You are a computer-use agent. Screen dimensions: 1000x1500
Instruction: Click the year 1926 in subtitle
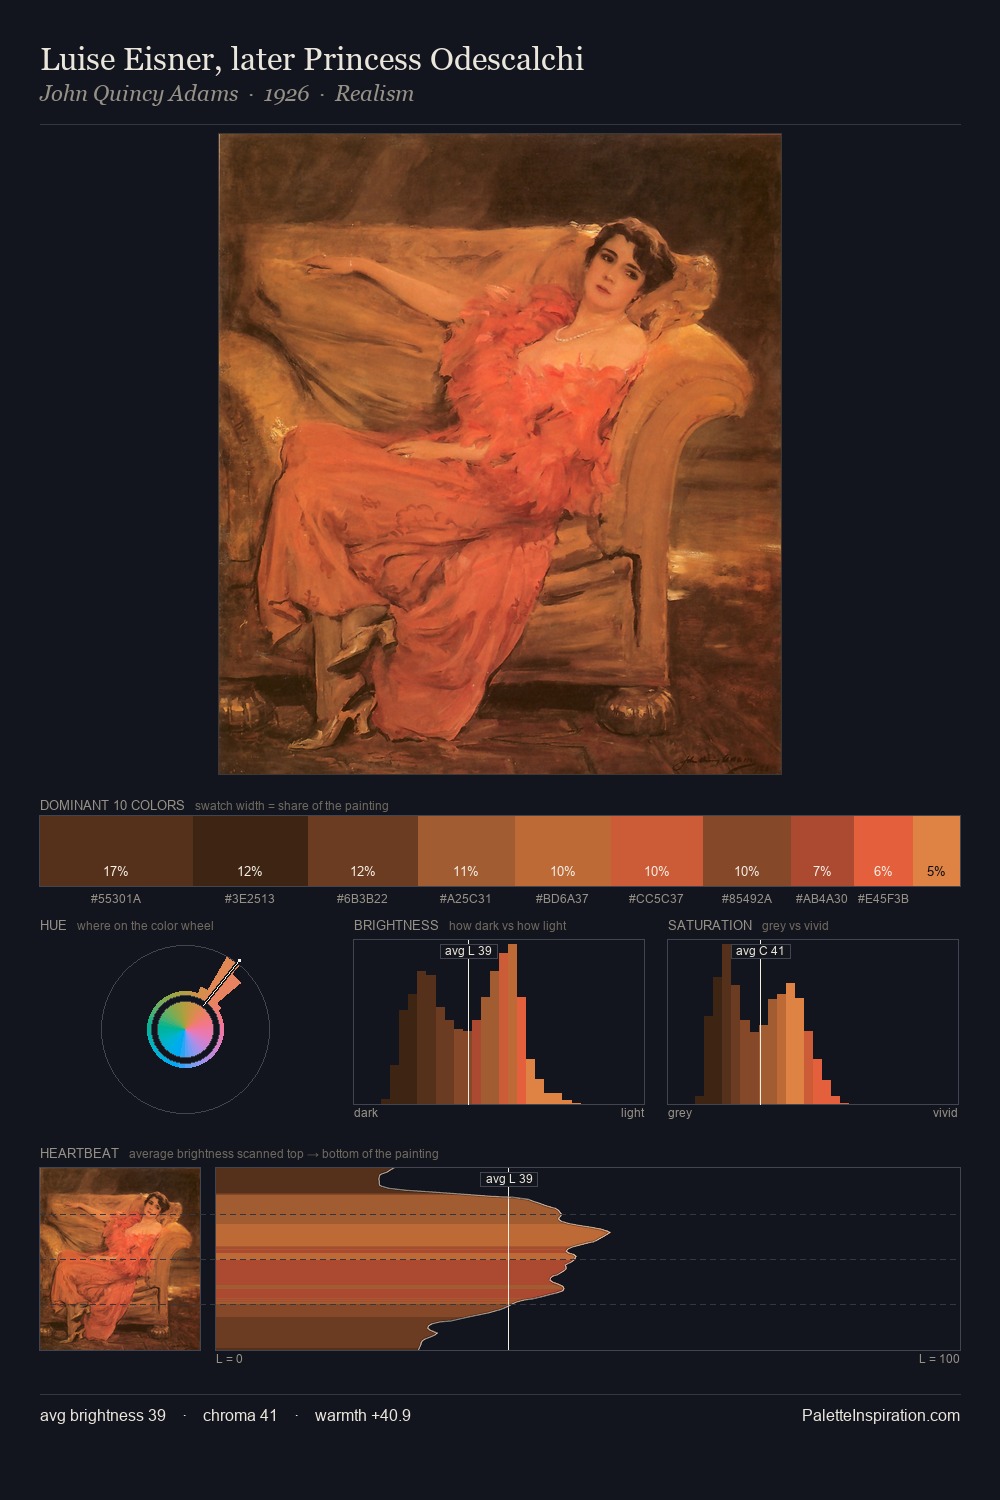pyautogui.click(x=286, y=94)
